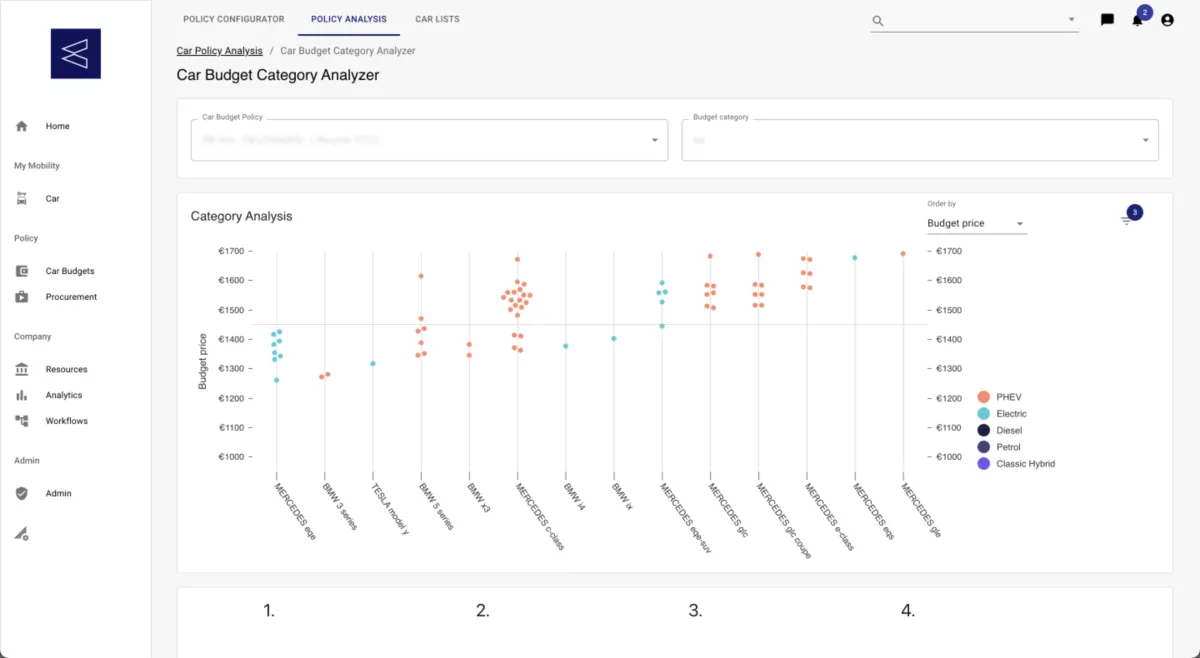Open Car Budgets wallet icon
Screen dimensions: 1200x658
point(22,271)
